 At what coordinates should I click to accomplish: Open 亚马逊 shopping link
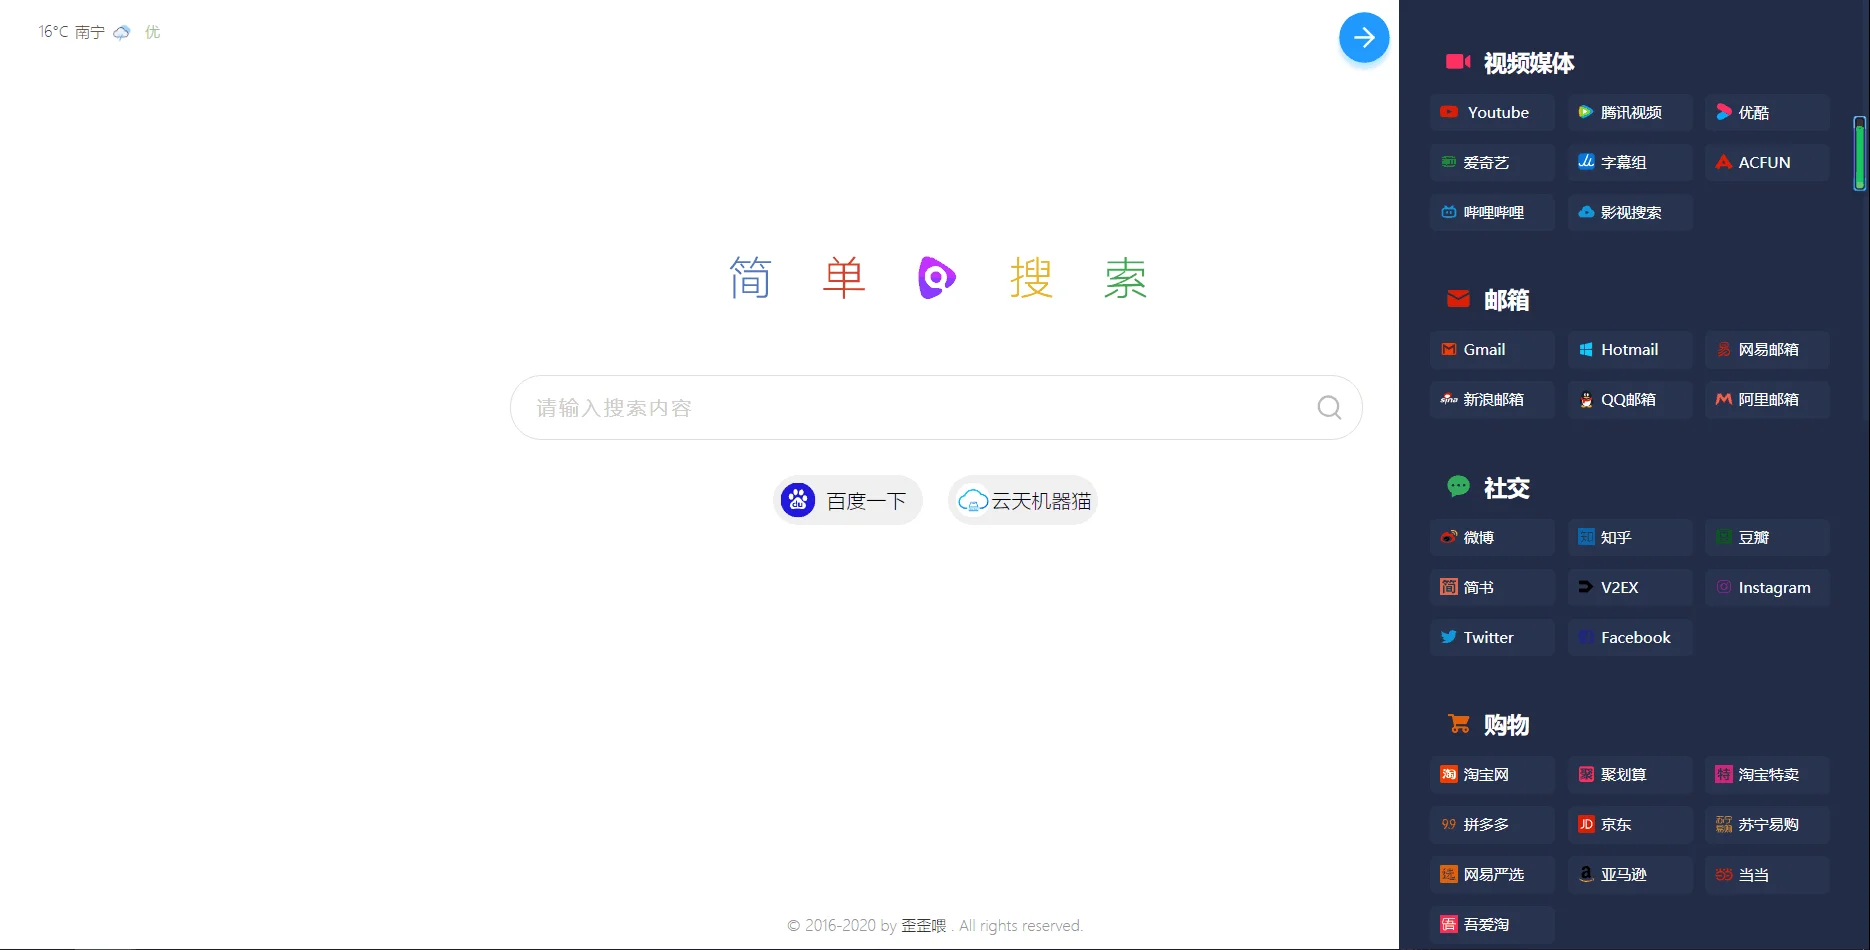1630,875
